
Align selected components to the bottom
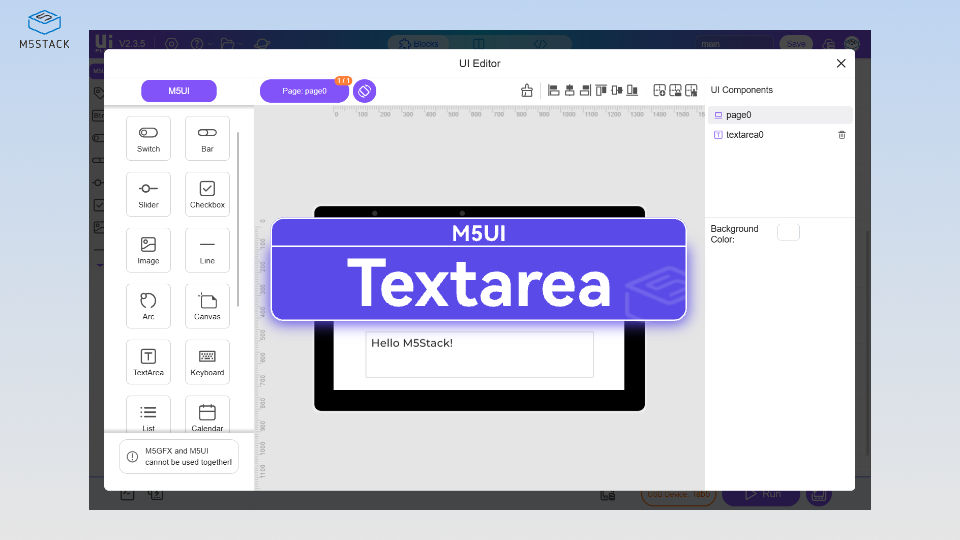632,91
